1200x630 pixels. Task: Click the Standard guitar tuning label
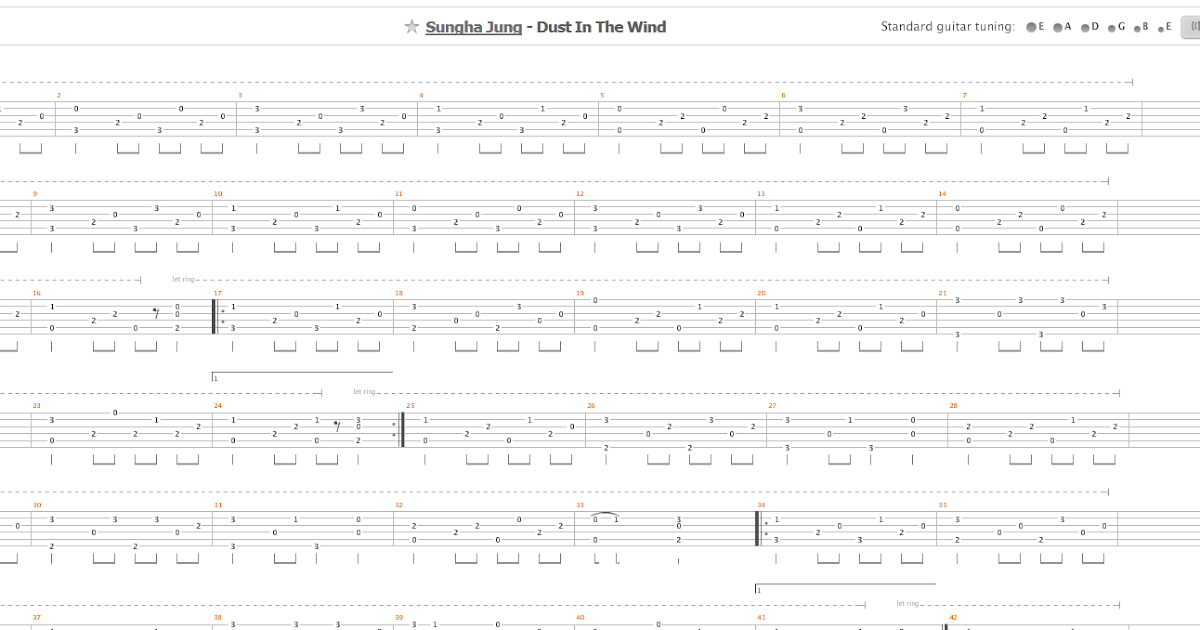point(947,27)
